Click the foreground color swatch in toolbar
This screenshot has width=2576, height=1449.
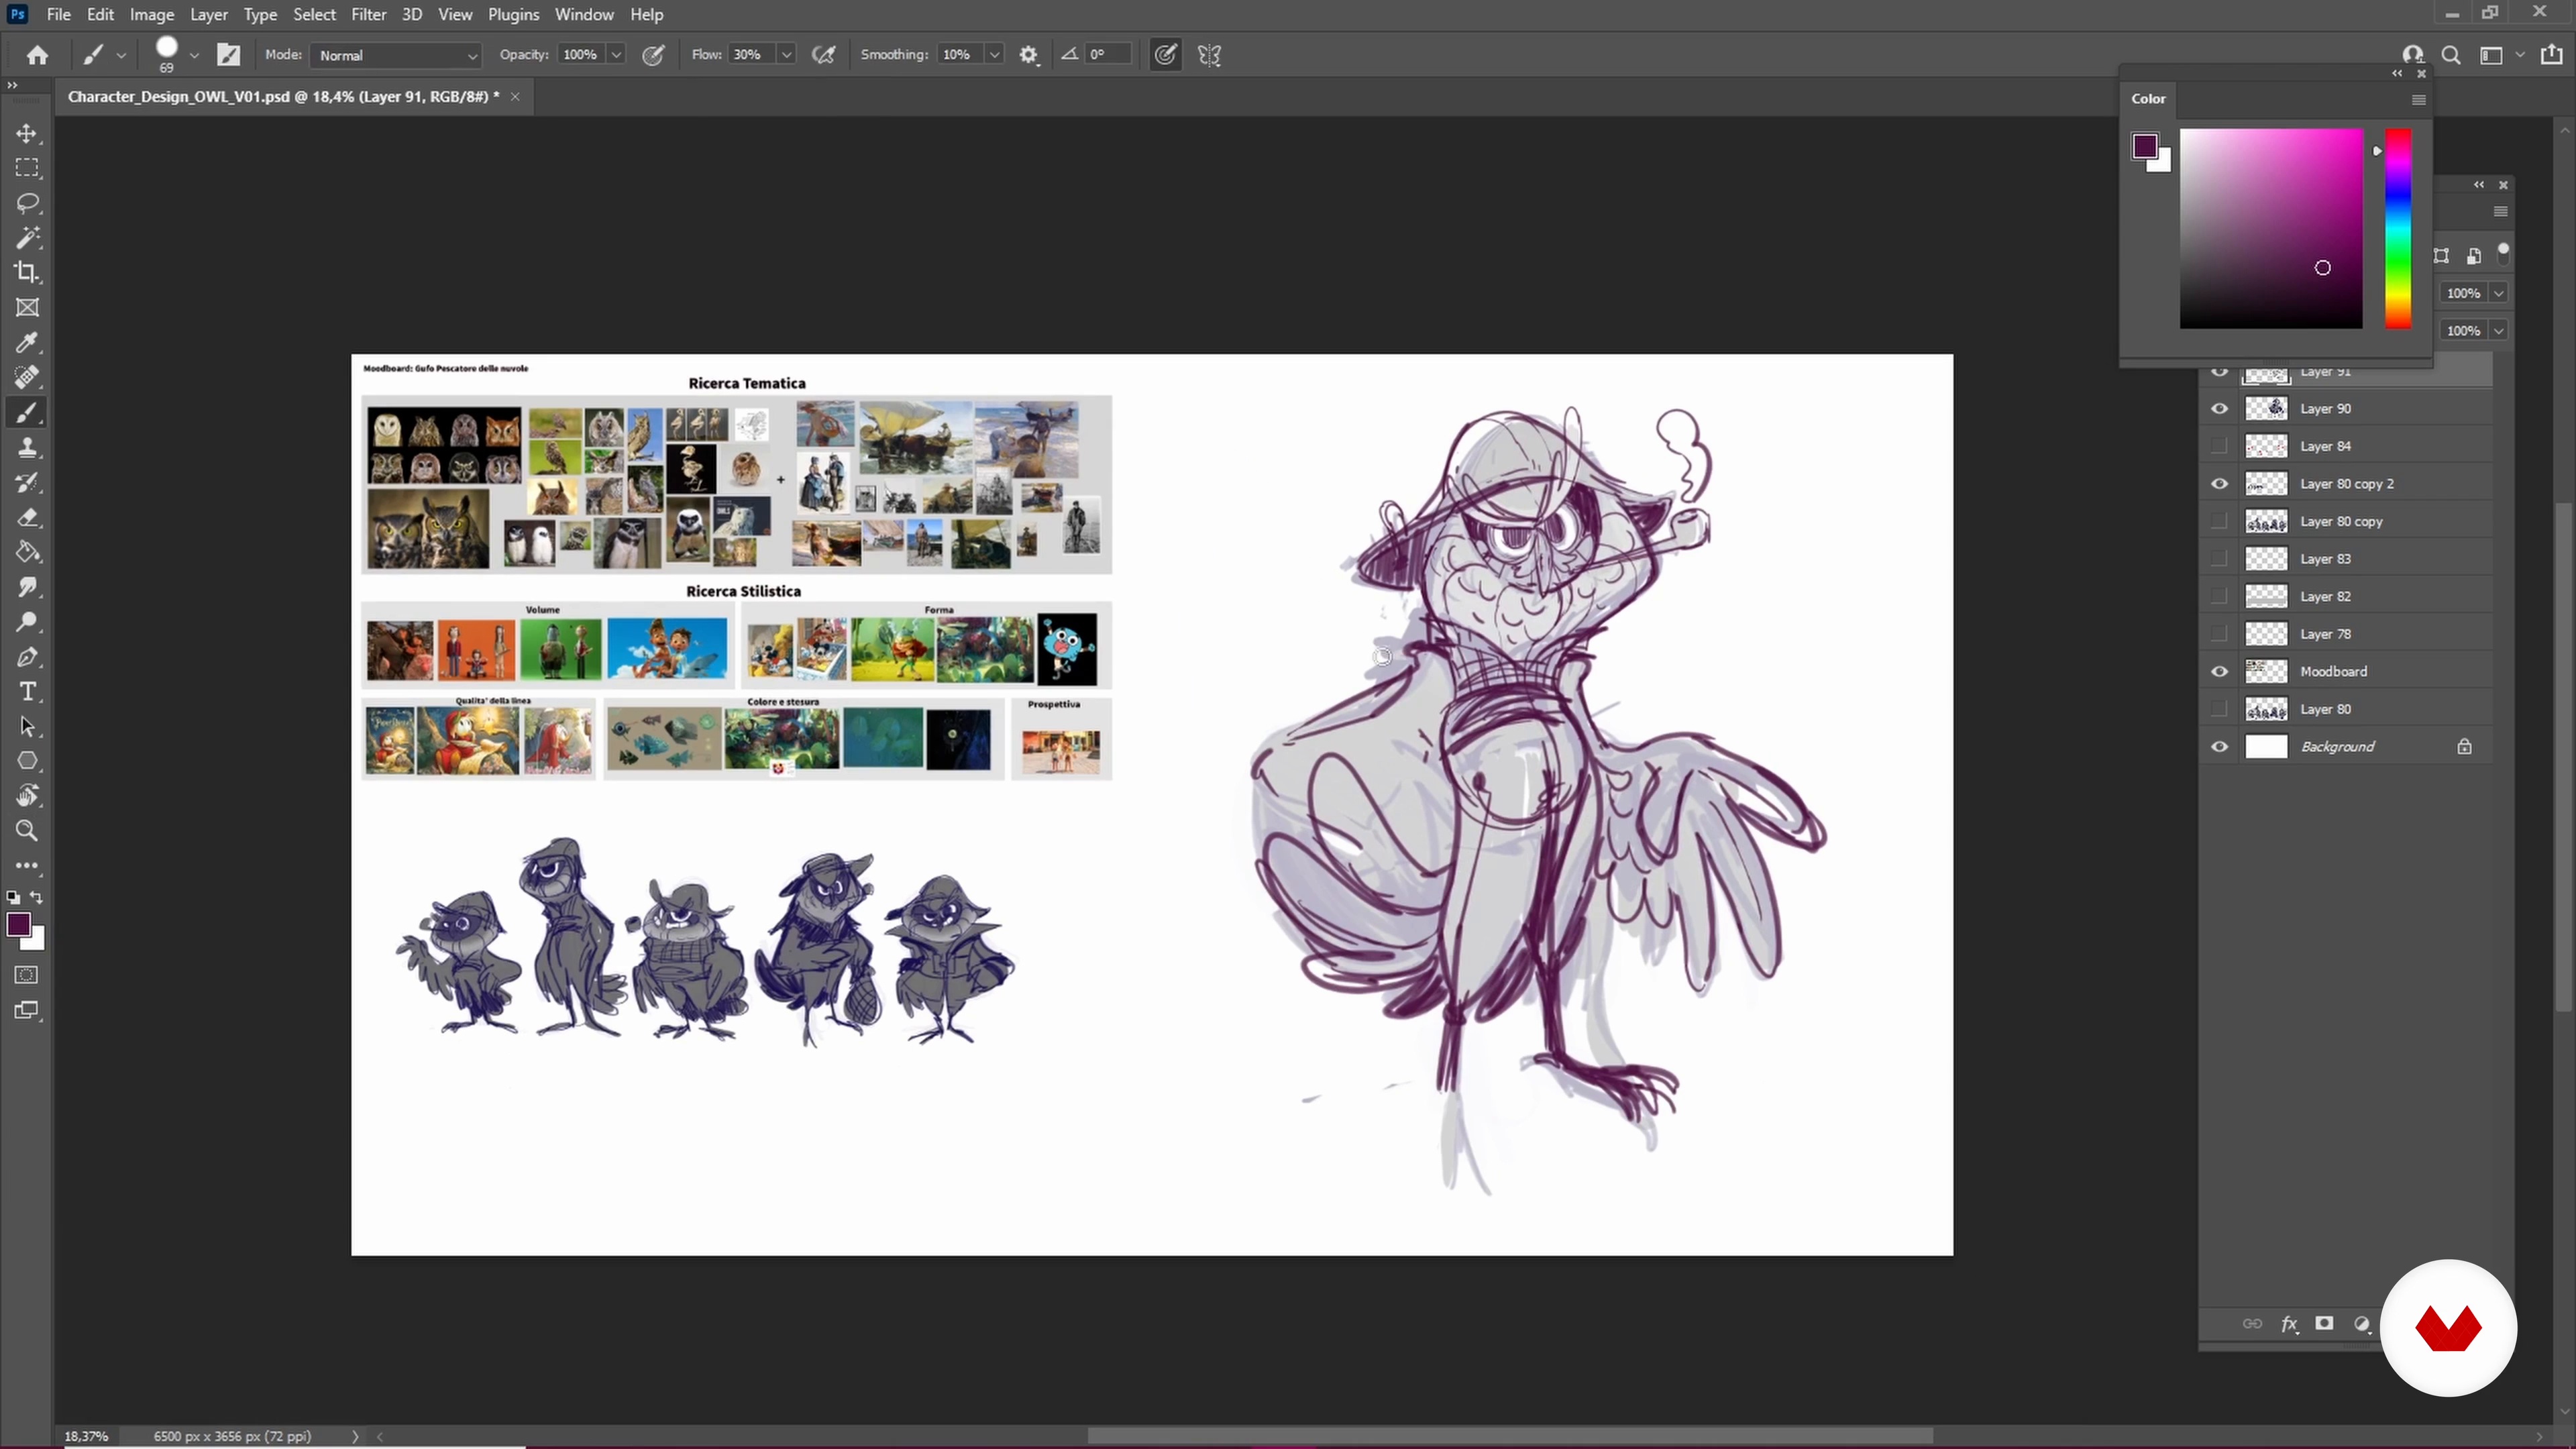(18, 925)
